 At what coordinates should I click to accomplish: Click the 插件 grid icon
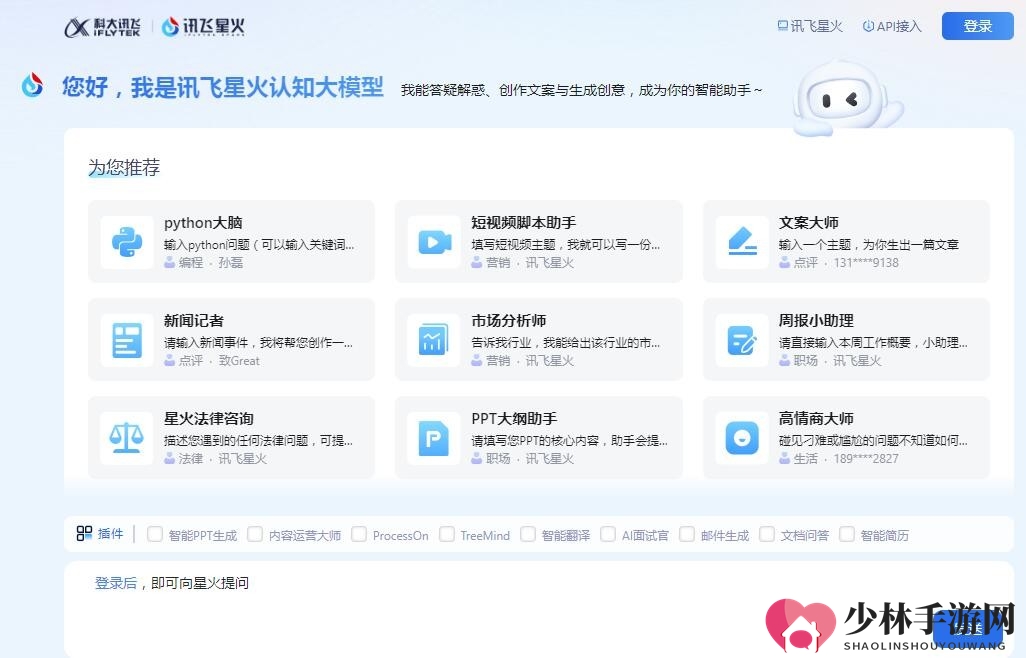tap(84, 534)
